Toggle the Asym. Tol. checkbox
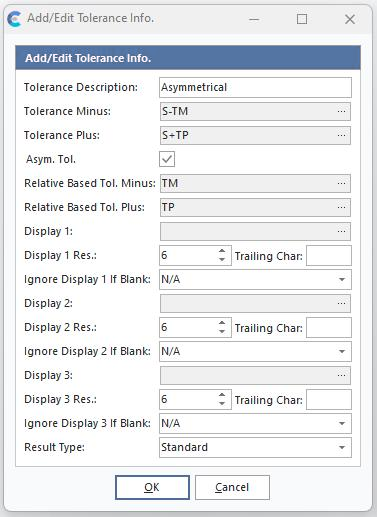This screenshot has width=377, height=517. pyautogui.click(x=167, y=159)
